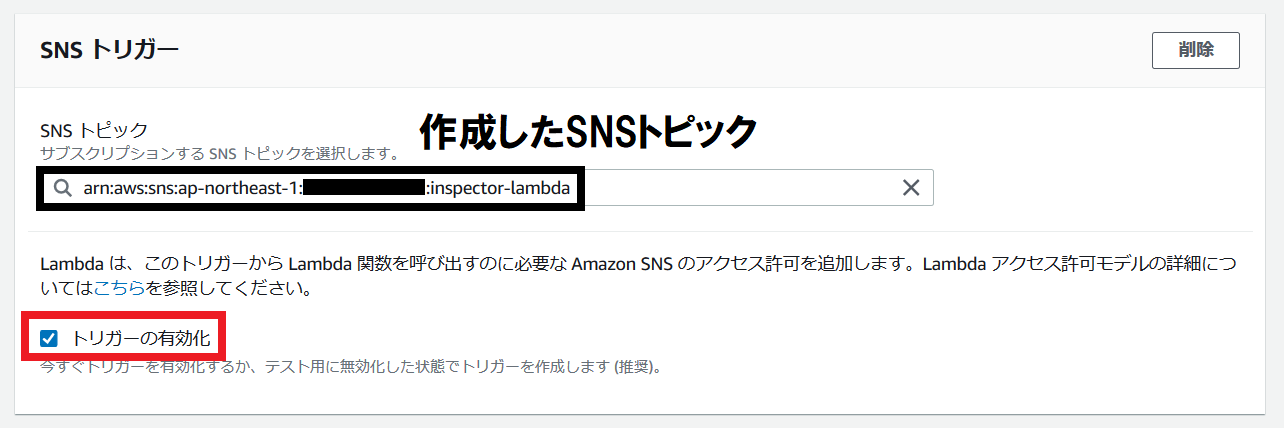
Task: Click the トリガーの有効化 label text
Action: click(x=141, y=339)
